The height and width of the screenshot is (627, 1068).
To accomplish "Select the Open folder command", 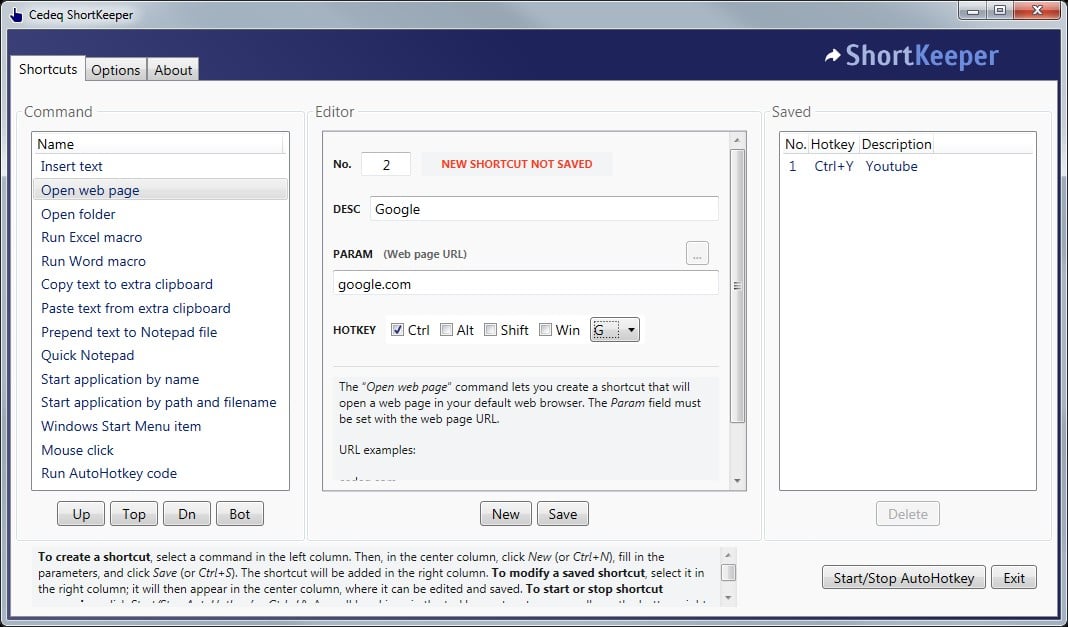I will (160, 214).
